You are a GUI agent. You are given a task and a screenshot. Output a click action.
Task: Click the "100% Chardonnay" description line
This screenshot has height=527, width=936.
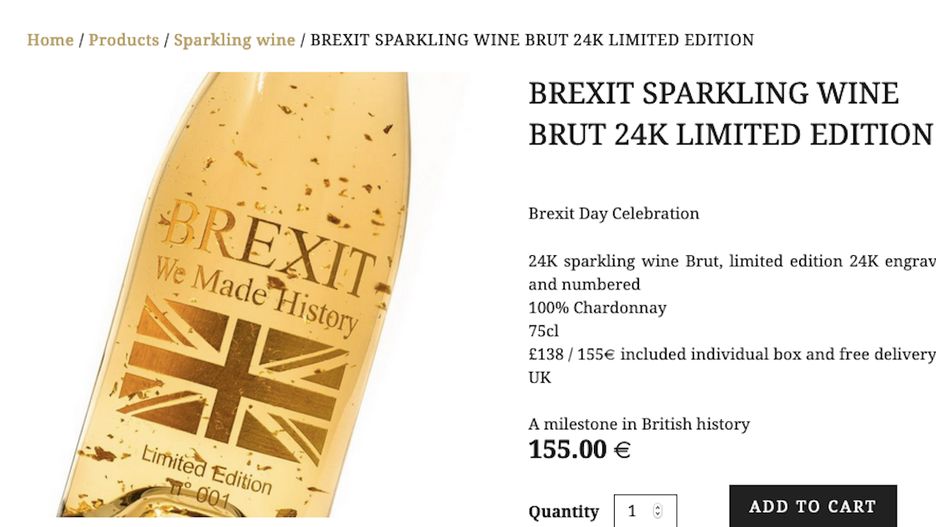coord(597,307)
